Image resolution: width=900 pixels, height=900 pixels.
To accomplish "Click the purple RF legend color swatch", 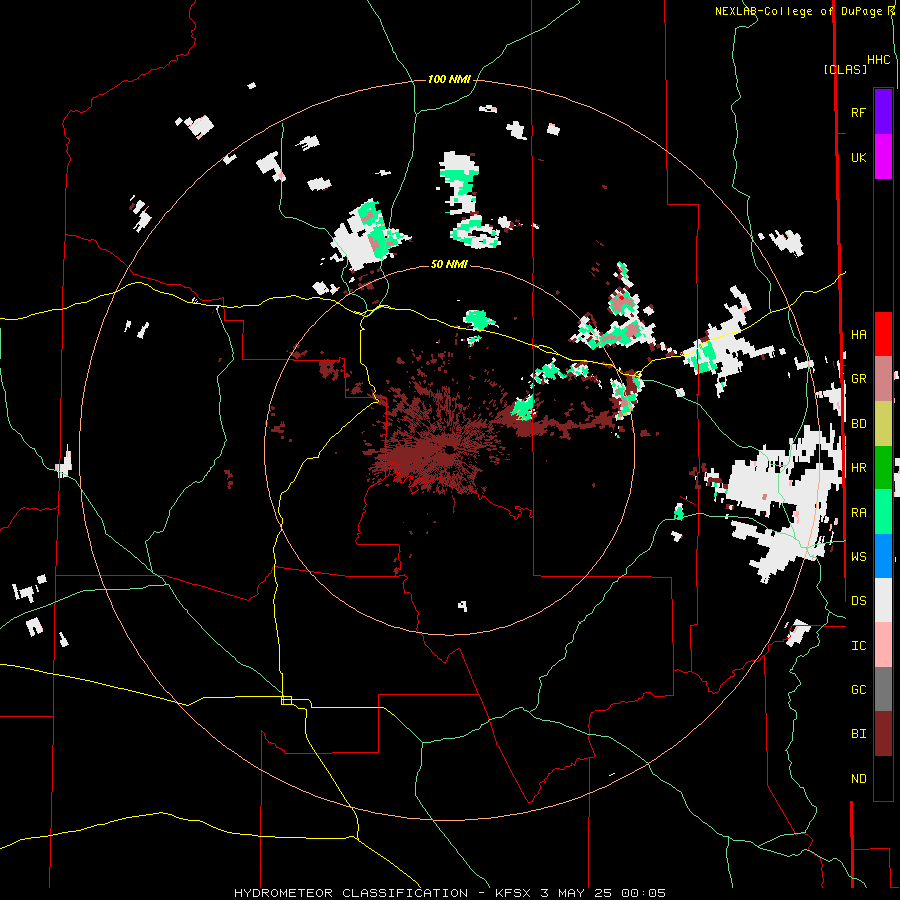I will [883, 112].
